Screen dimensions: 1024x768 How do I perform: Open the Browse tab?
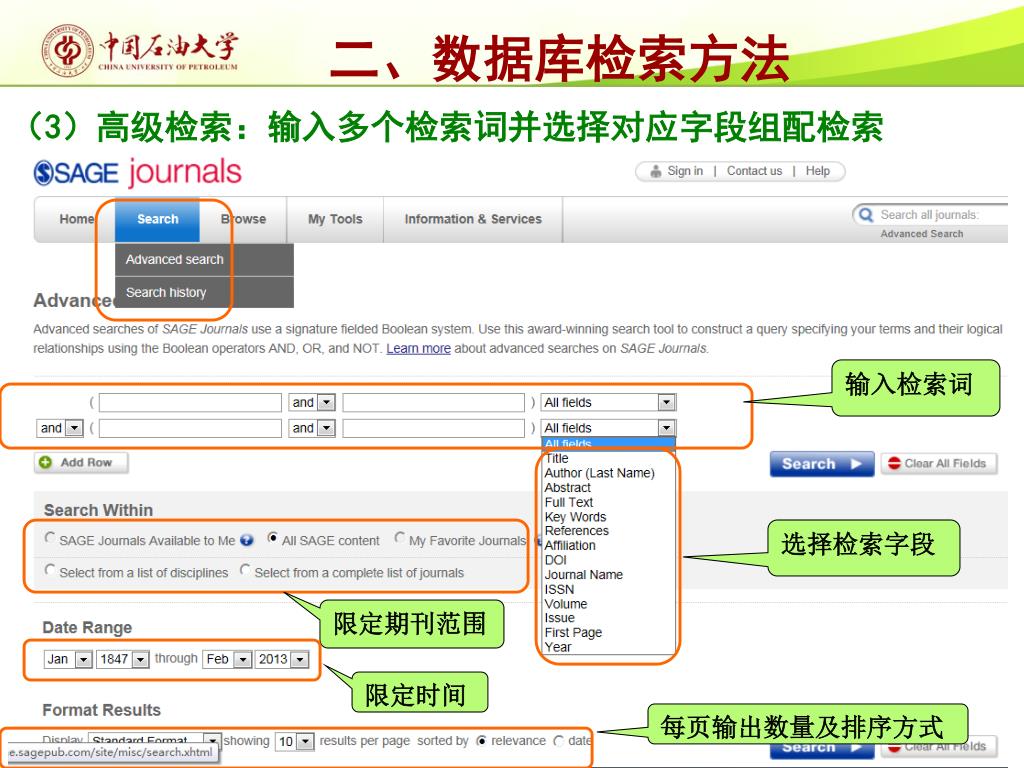pyautogui.click(x=244, y=219)
